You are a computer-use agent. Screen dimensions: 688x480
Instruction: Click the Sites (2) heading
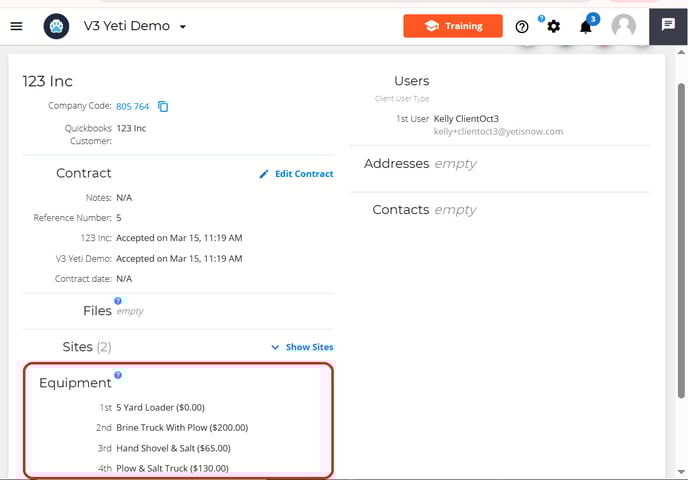click(87, 347)
